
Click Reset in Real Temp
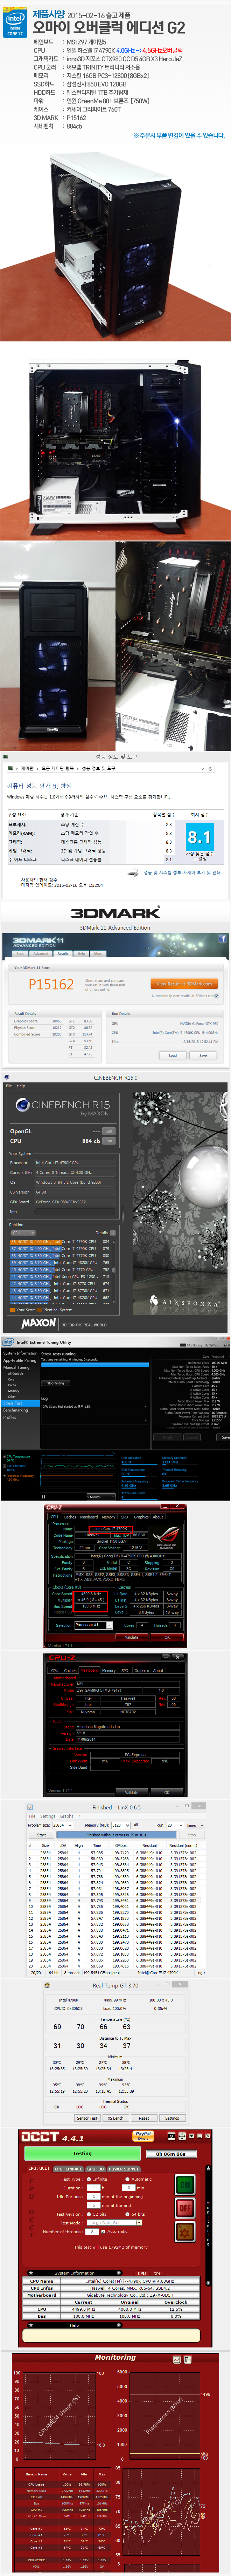pos(143,2118)
